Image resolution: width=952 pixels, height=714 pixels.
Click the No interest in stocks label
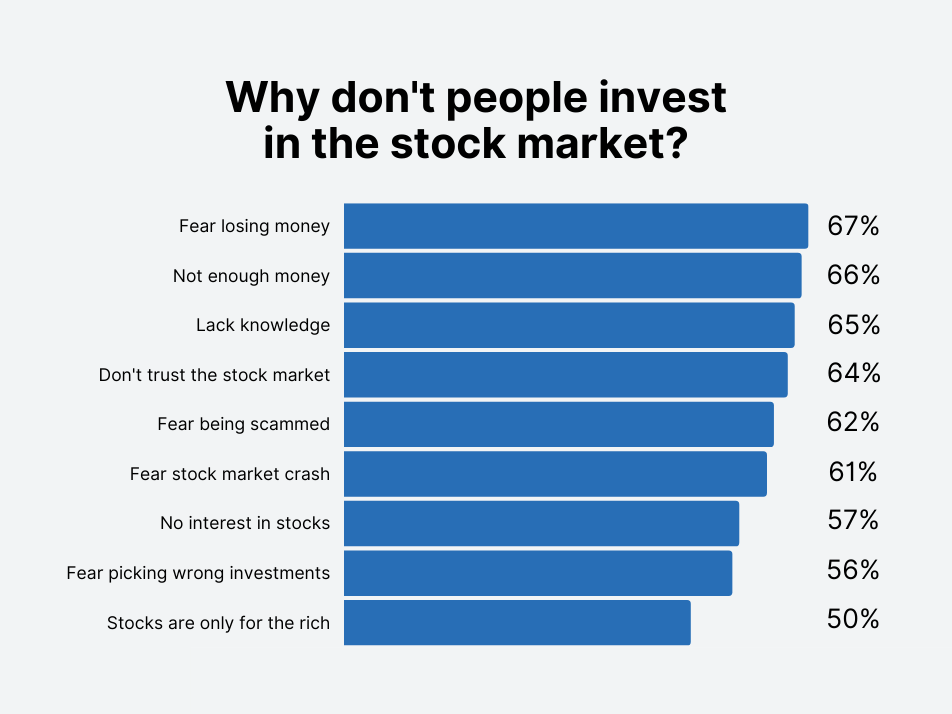click(x=245, y=523)
